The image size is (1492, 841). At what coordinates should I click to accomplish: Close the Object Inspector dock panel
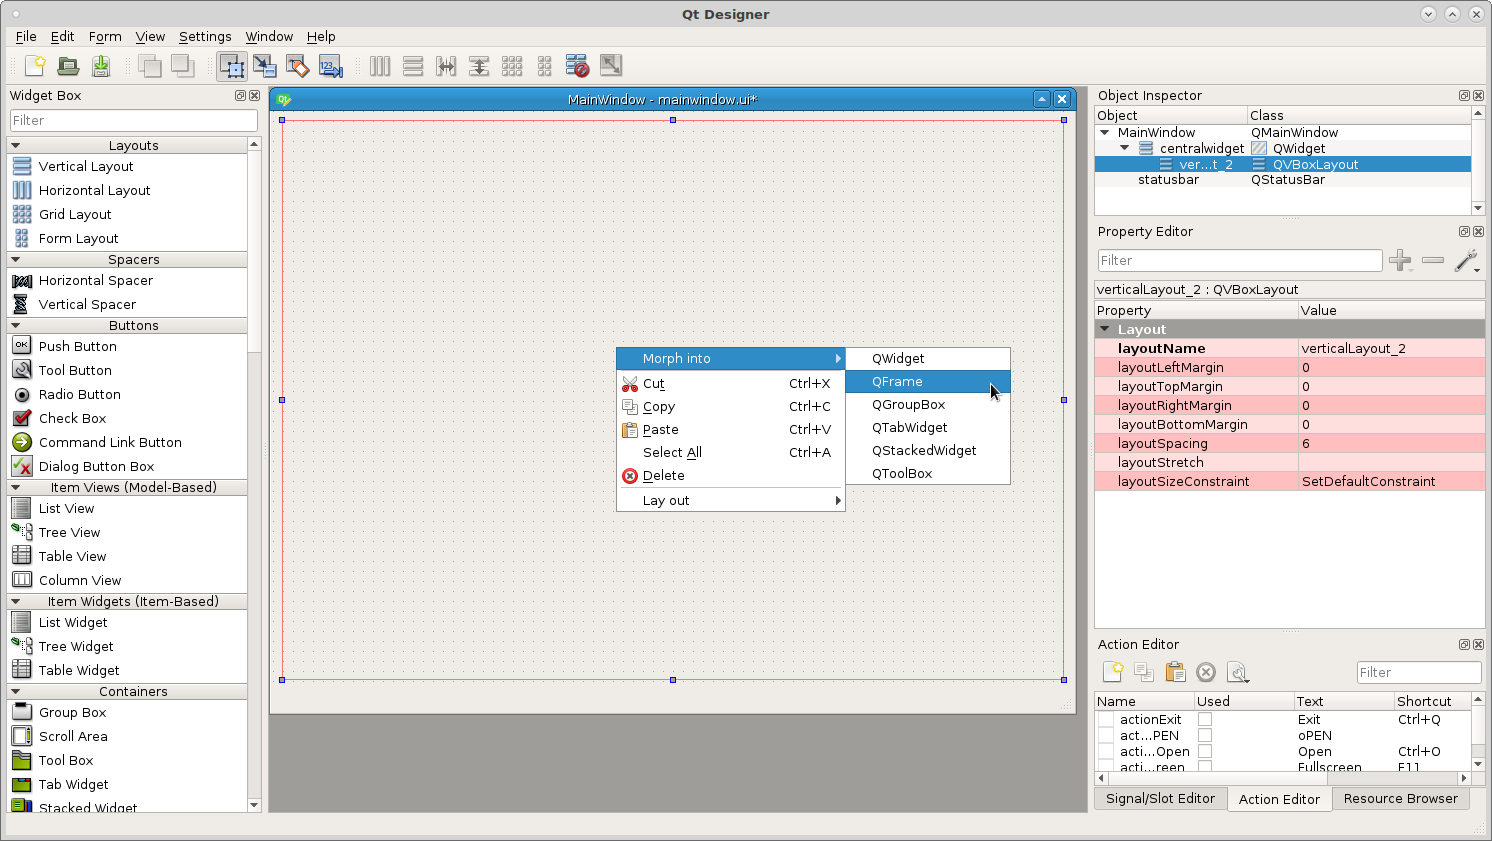[x=1478, y=96]
